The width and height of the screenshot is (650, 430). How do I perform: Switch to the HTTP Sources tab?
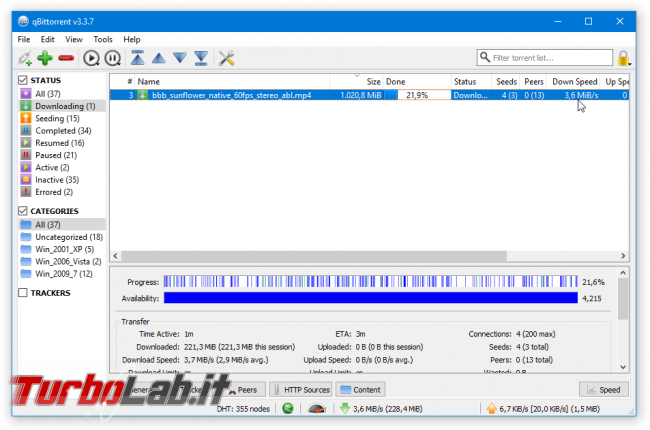coord(301,390)
